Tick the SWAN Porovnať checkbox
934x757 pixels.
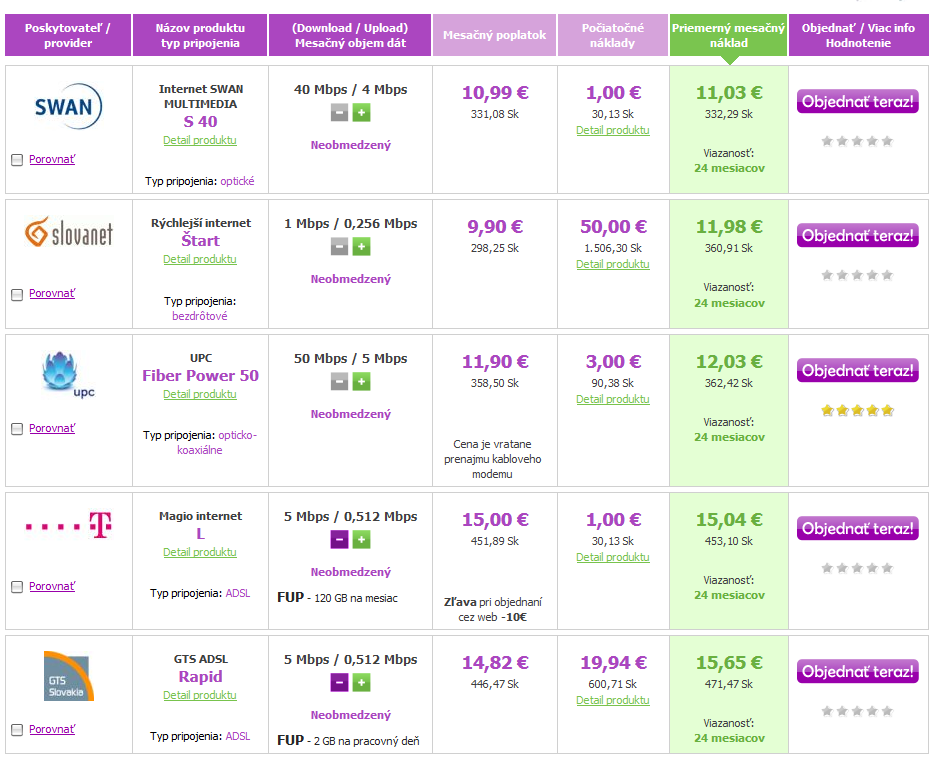[x=17, y=160]
